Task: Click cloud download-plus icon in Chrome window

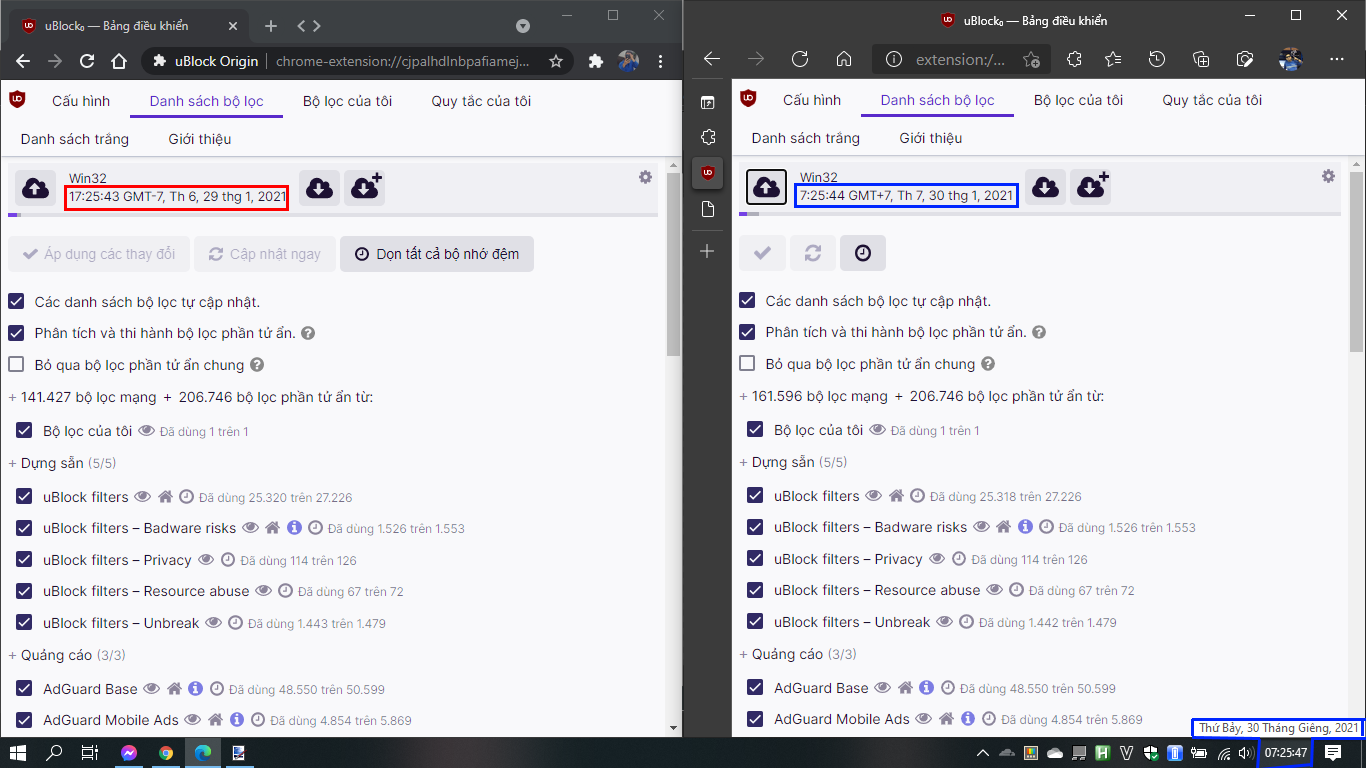Action: (365, 188)
